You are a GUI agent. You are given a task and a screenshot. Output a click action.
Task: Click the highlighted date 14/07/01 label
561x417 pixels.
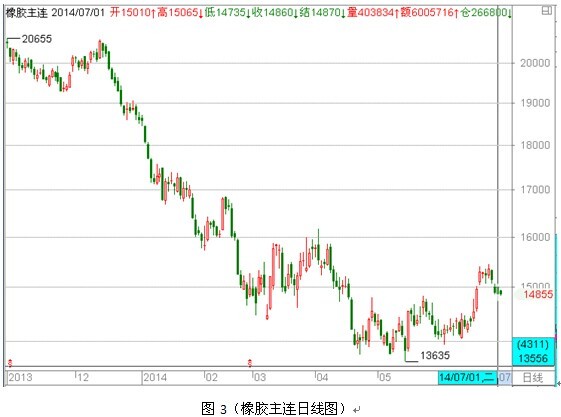[x=467, y=377]
